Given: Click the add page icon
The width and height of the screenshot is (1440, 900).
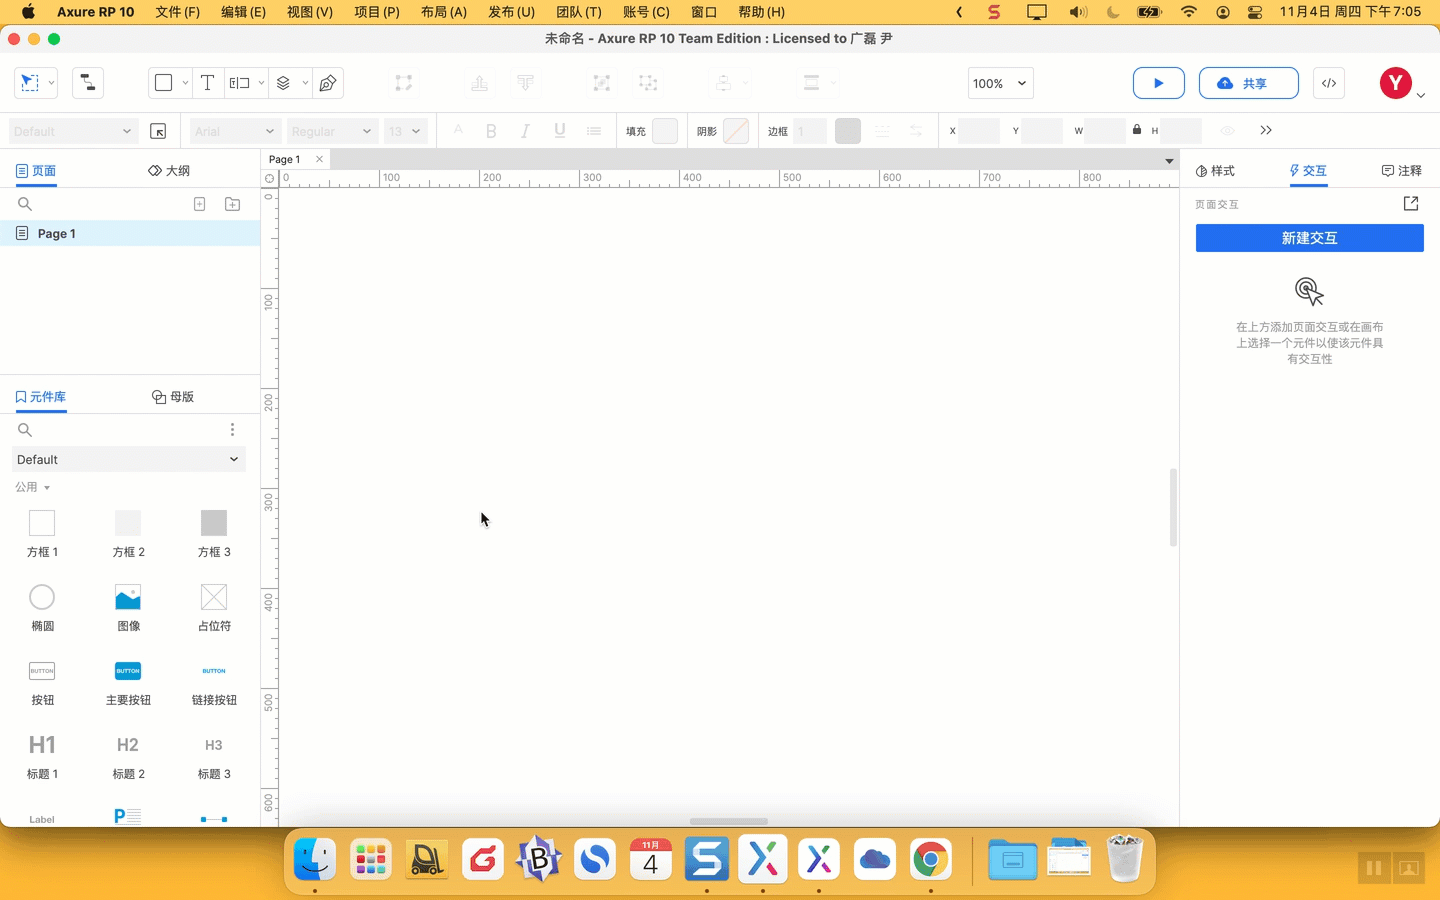Looking at the screenshot, I should 199,204.
